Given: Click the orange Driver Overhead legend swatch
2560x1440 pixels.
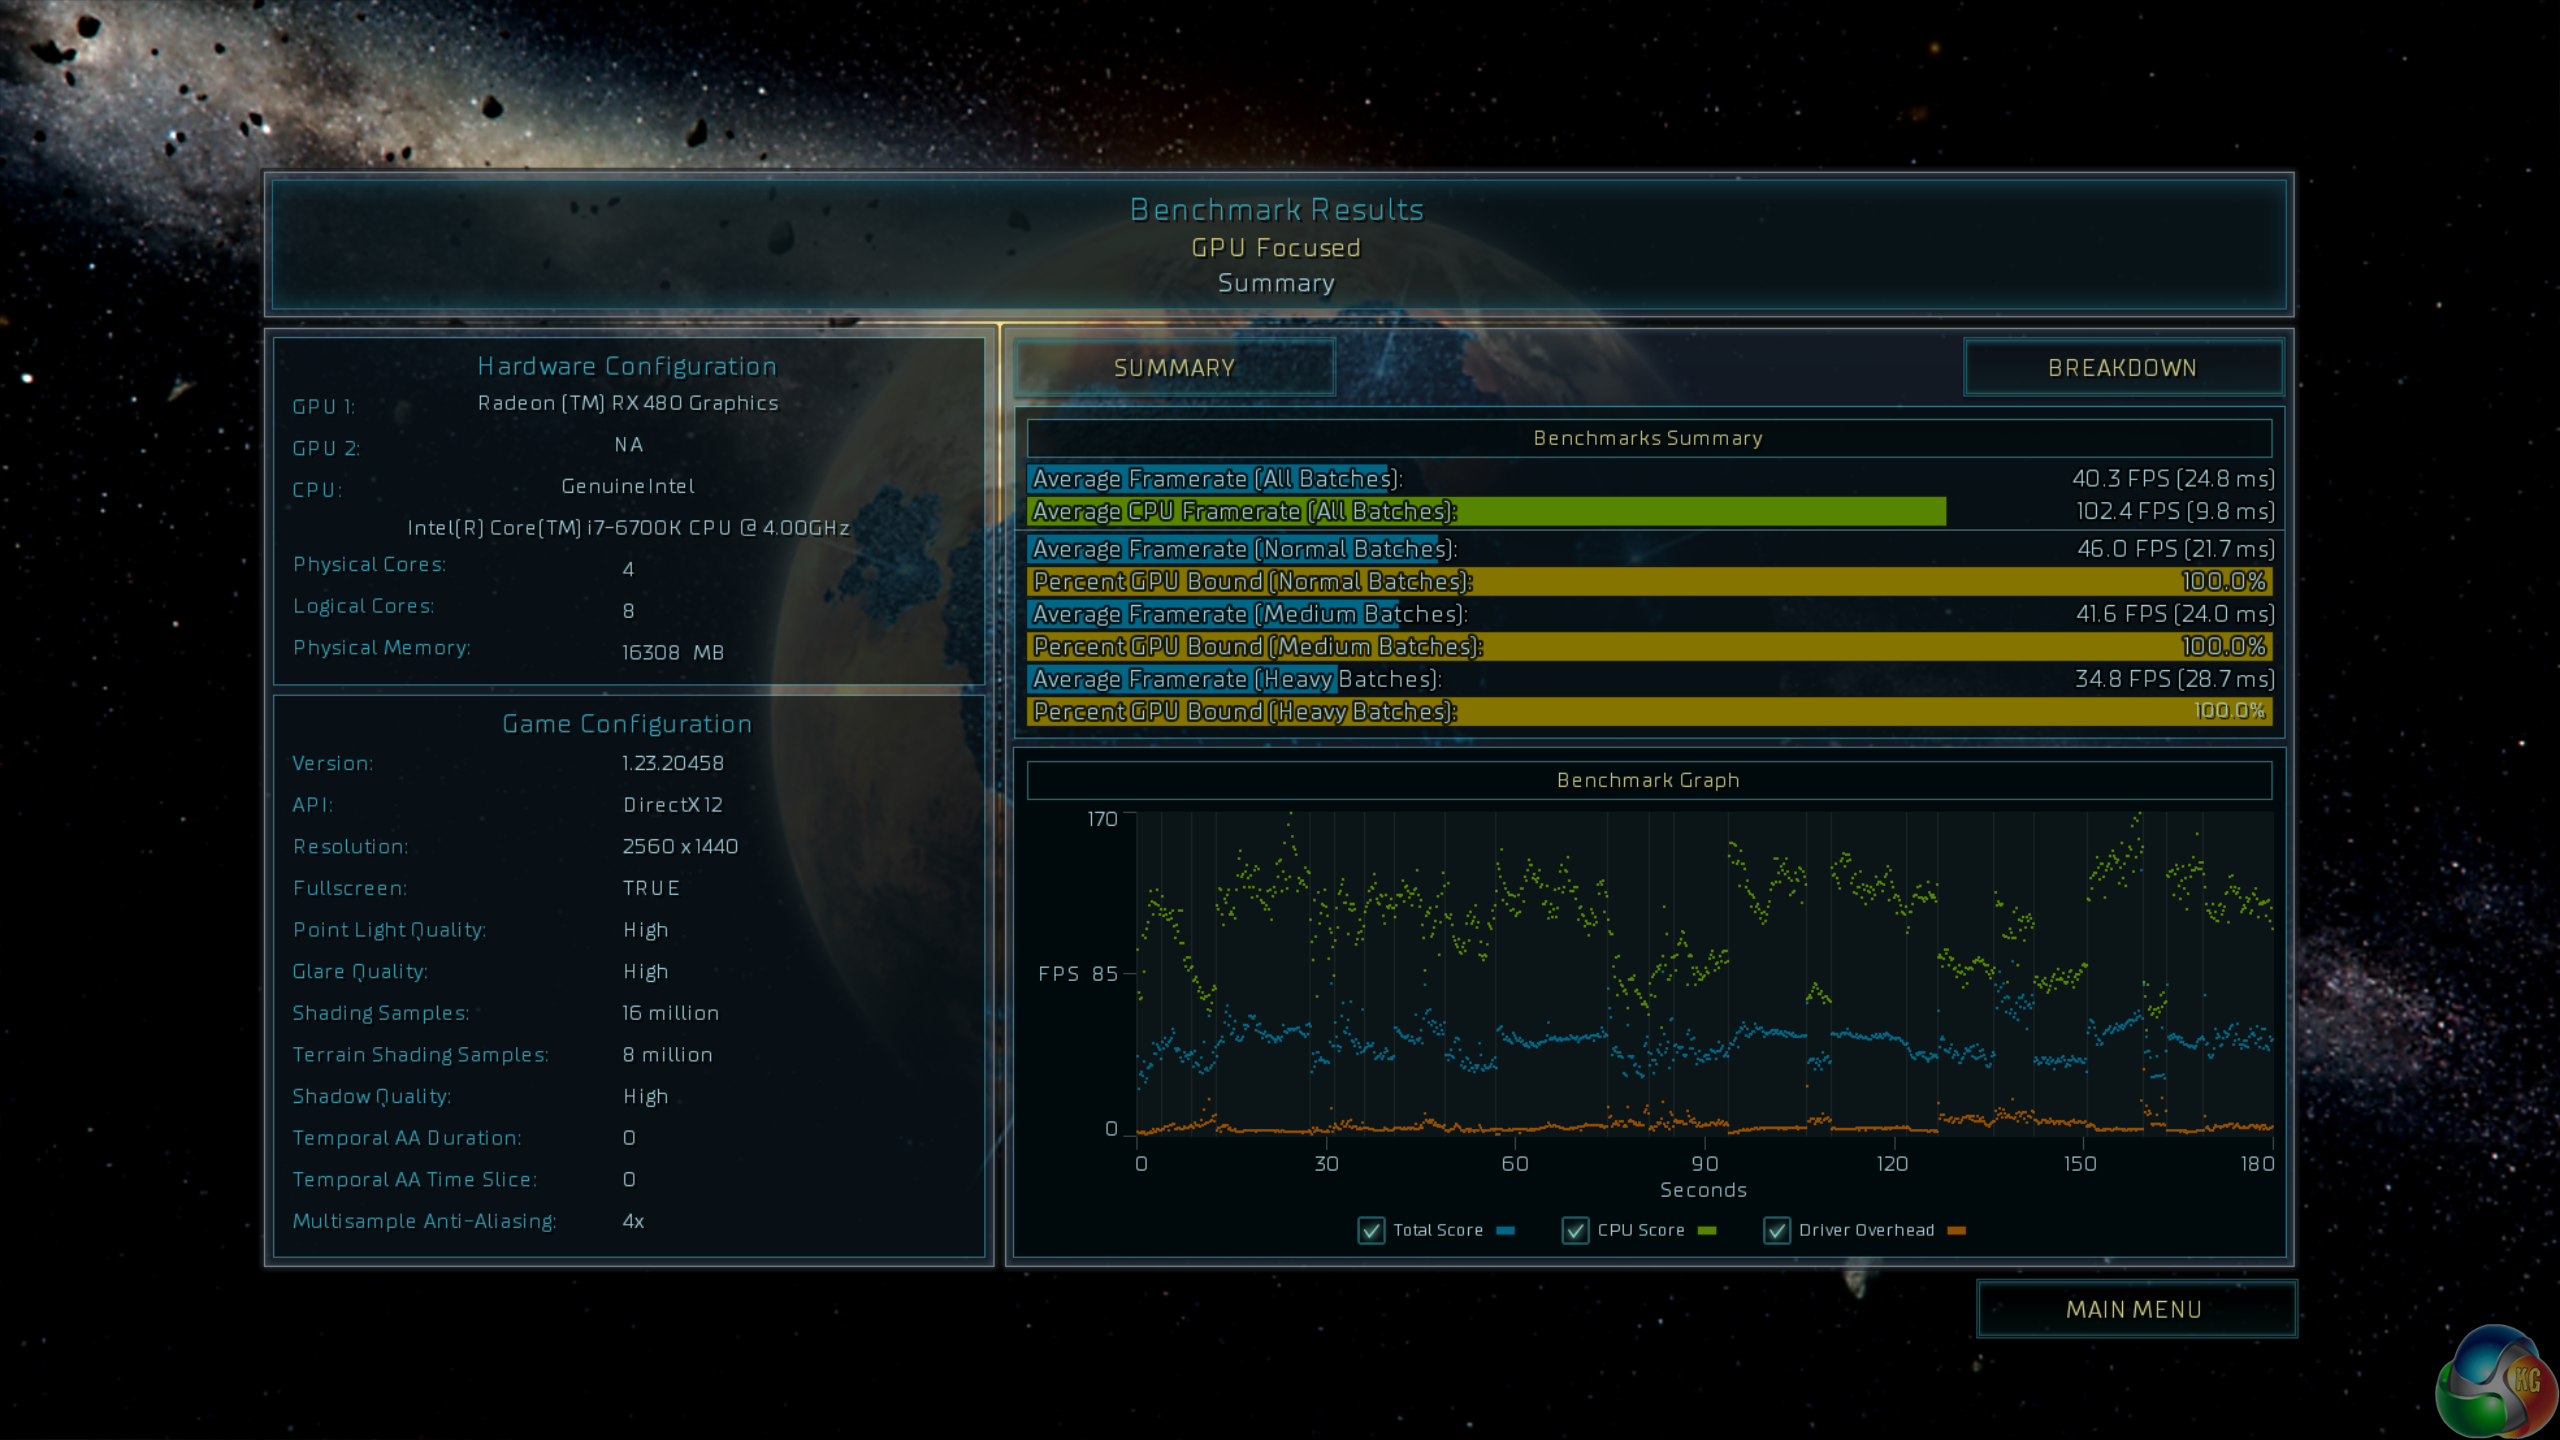Looking at the screenshot, I should coord(1957,1230).
